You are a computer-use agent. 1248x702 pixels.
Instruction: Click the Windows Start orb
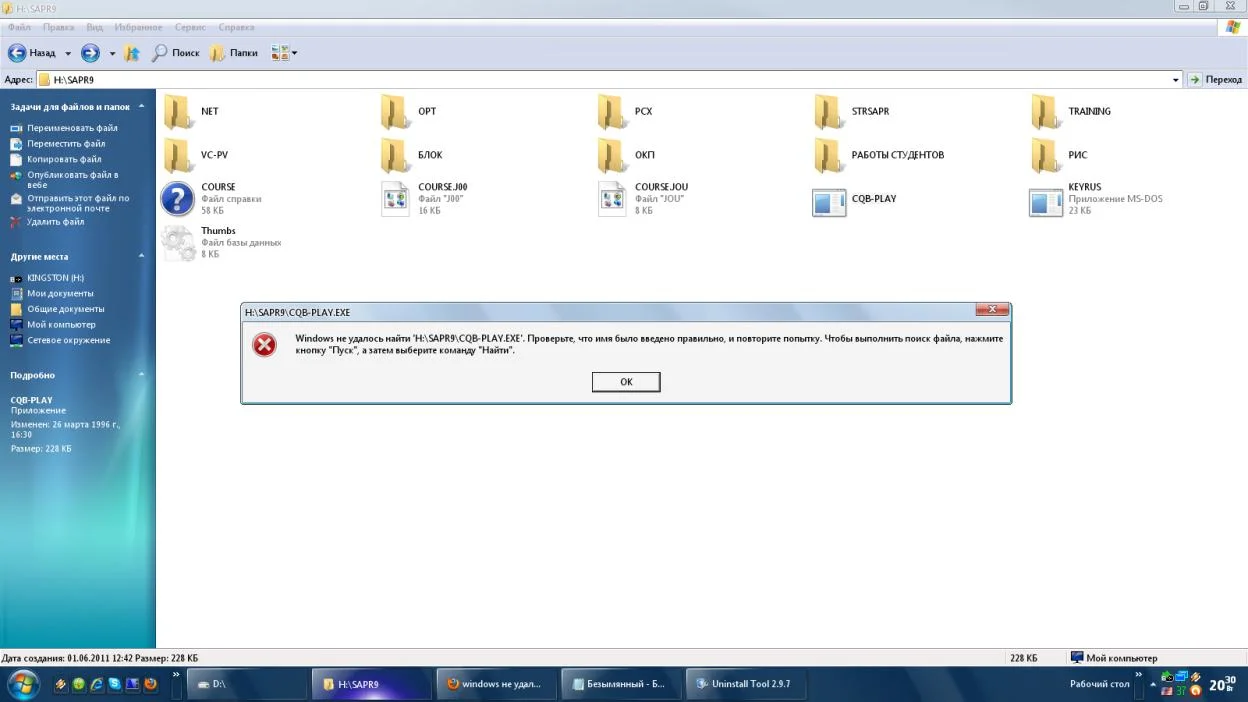click(x=22, y=685)
